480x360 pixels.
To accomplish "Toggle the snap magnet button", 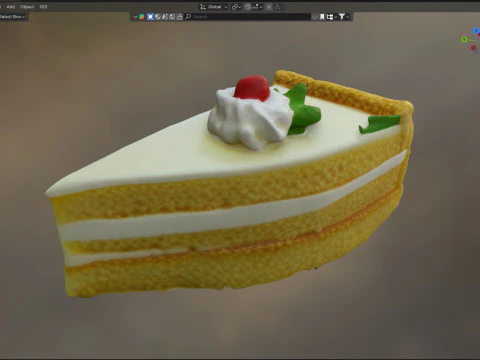I will 247,7.
